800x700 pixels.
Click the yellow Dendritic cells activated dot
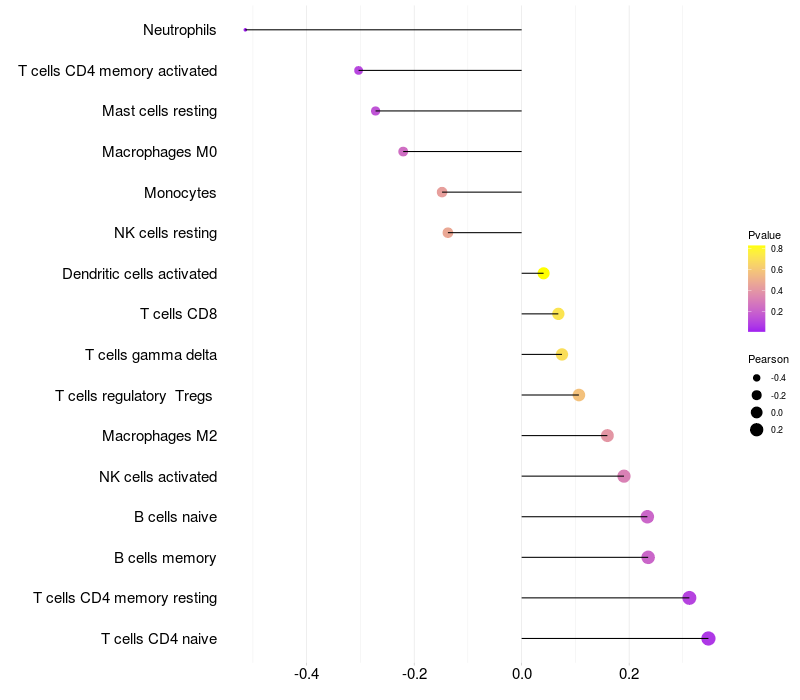click(543, 273)
